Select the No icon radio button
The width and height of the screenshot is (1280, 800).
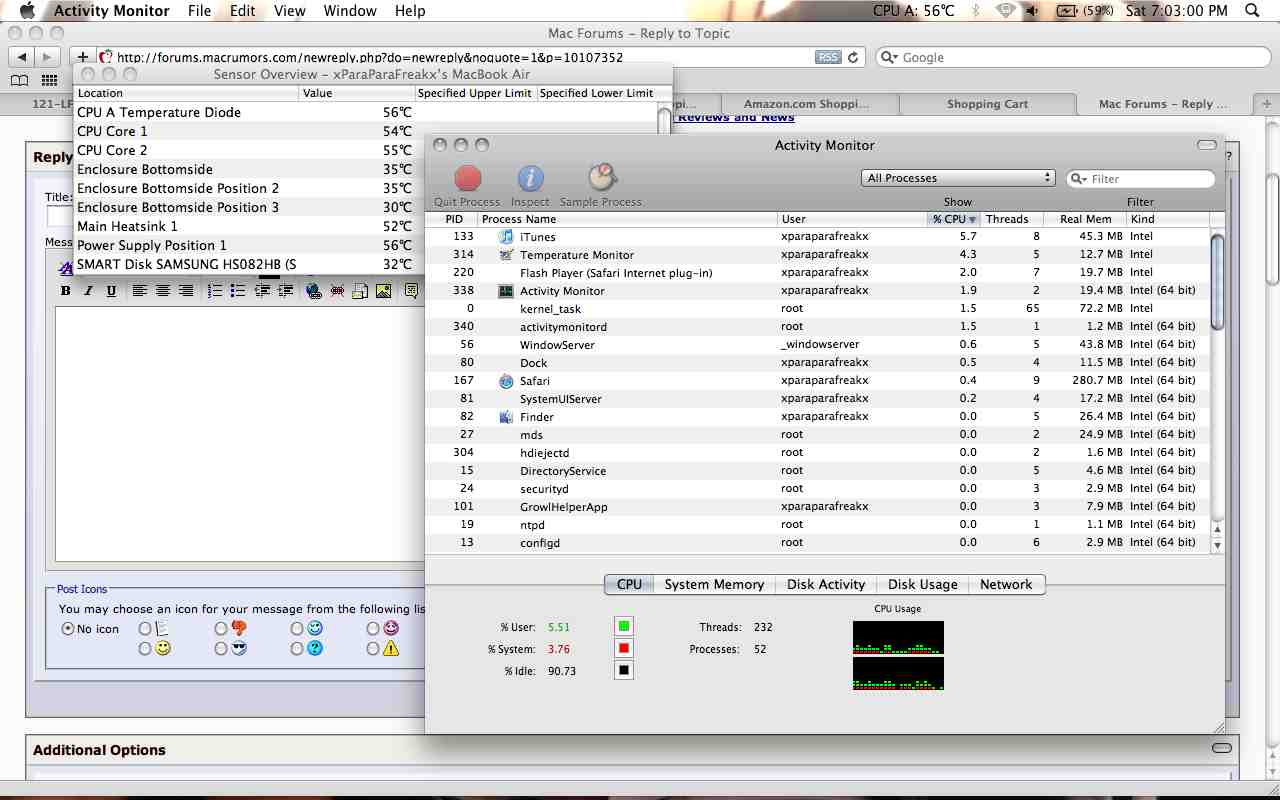[68, 629]
